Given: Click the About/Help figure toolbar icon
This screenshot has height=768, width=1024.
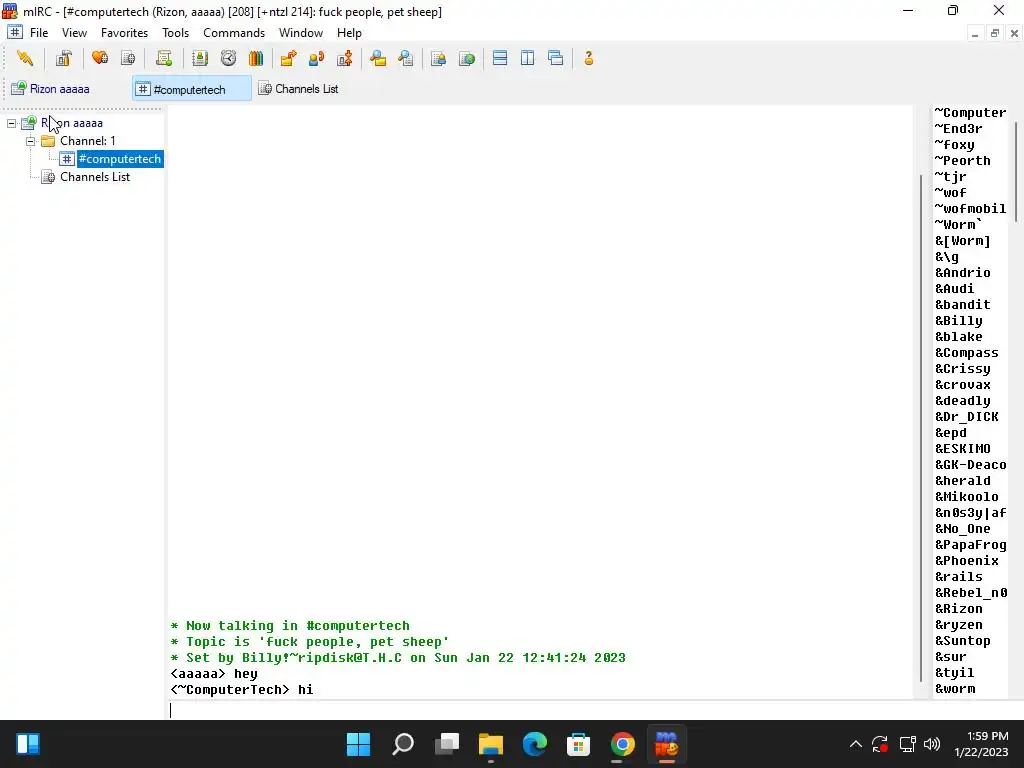Looking at the screenshot, I should pos(588,58).
